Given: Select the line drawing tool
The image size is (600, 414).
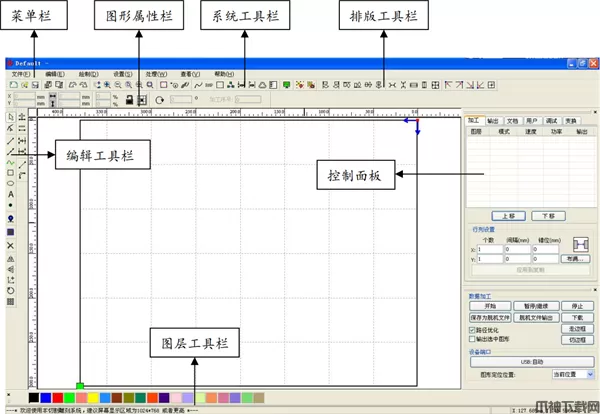Looking at the screenshot, I should [10, 142].
